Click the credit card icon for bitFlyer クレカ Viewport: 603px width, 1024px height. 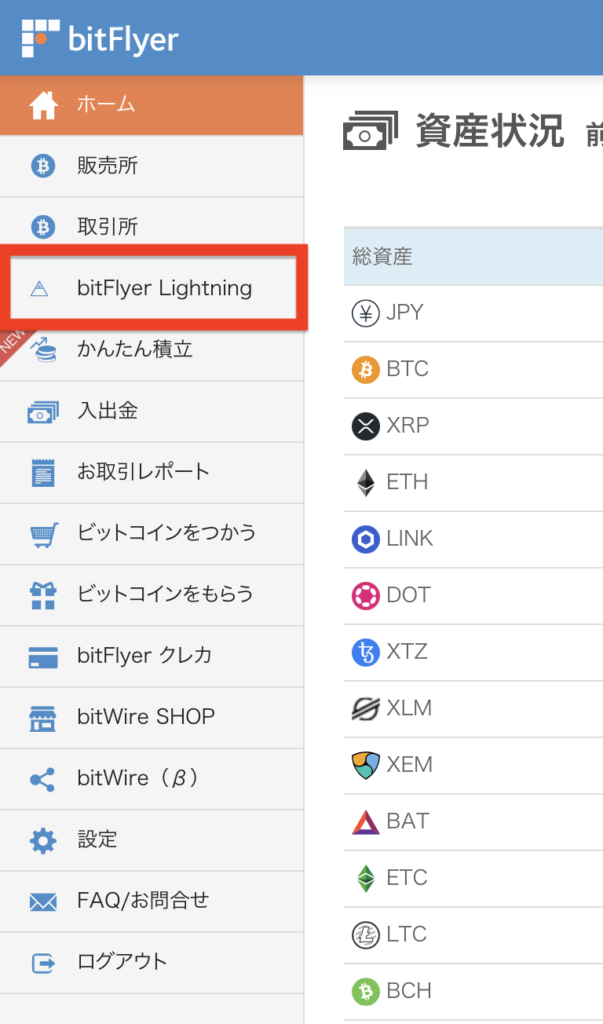click(43, 657)
